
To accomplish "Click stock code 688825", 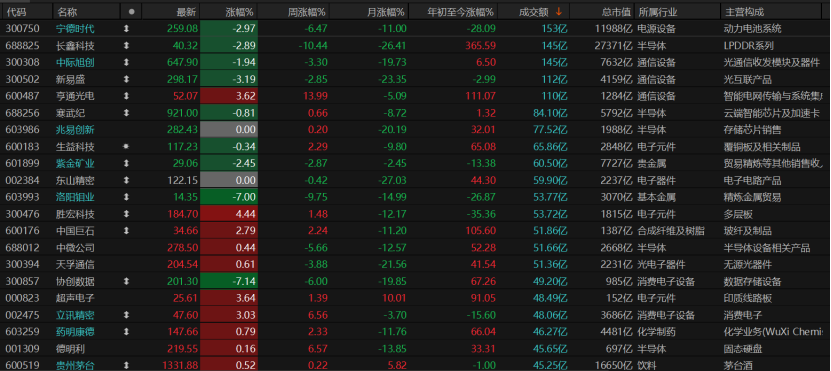I will coord(22,46).
